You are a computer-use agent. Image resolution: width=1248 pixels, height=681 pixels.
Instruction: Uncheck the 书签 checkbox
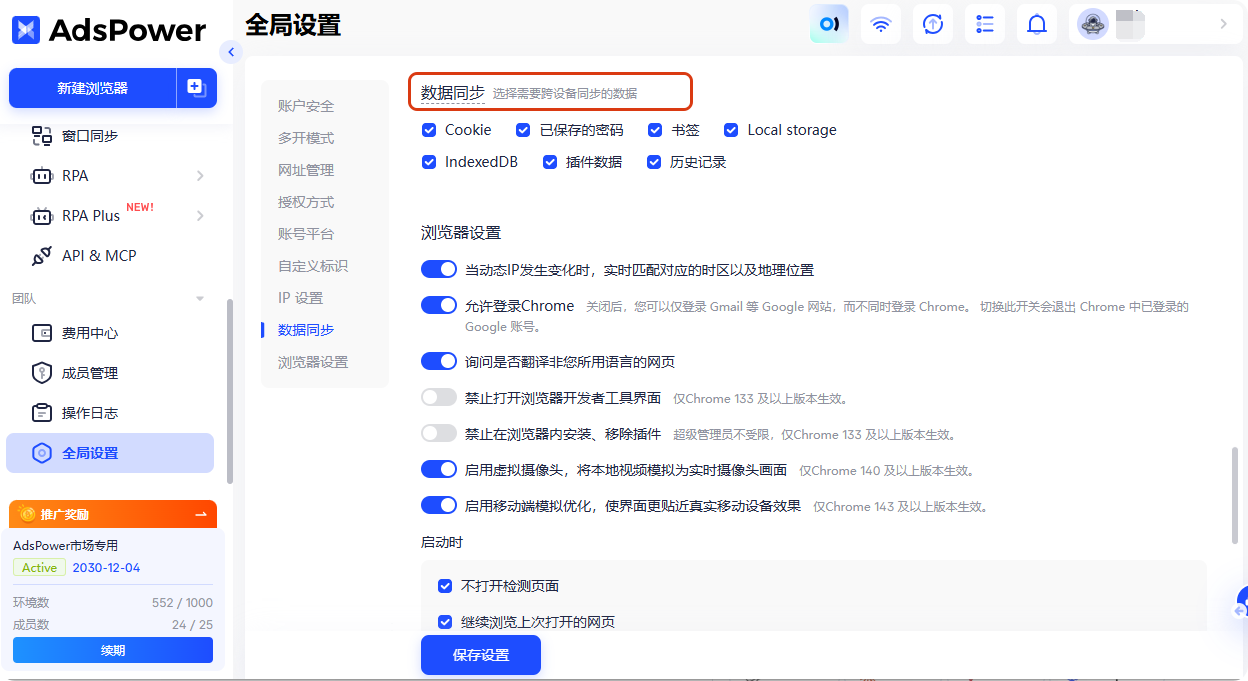[655, 130]
